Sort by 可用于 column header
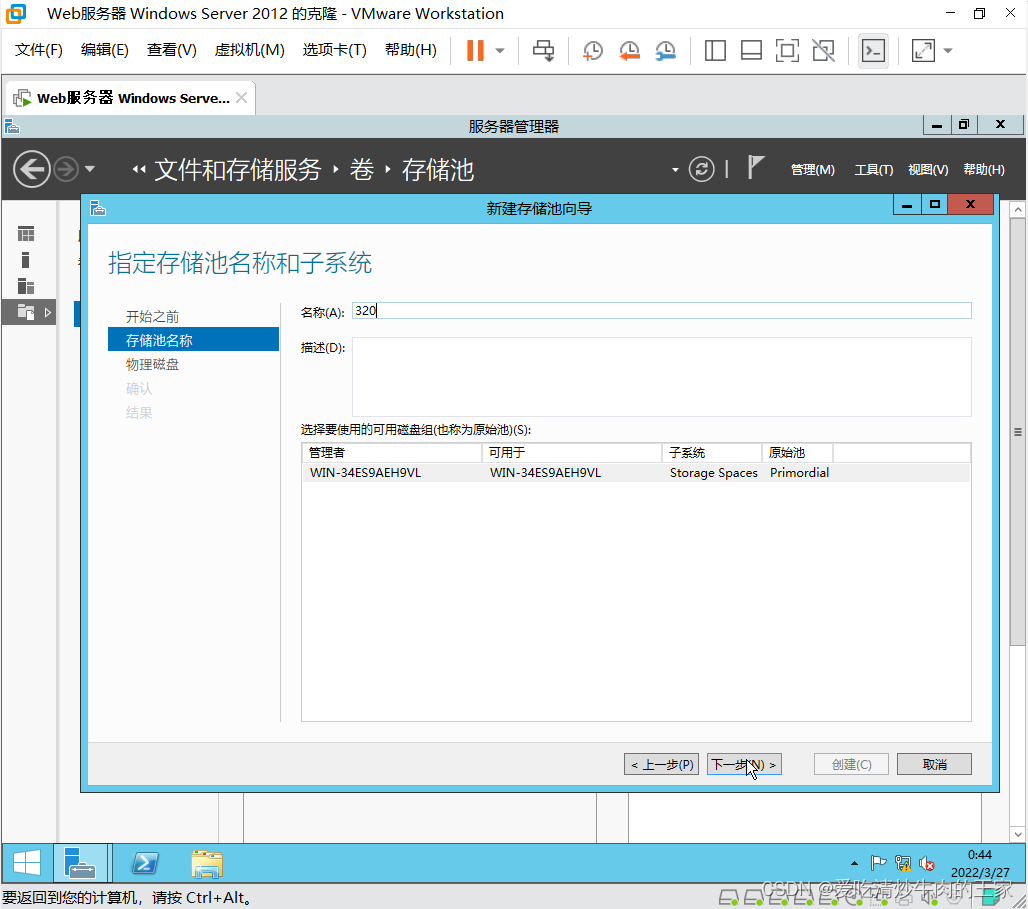The width and height of the screenshot is (1028, 909). pyautogui.click(x=572, y=453)
